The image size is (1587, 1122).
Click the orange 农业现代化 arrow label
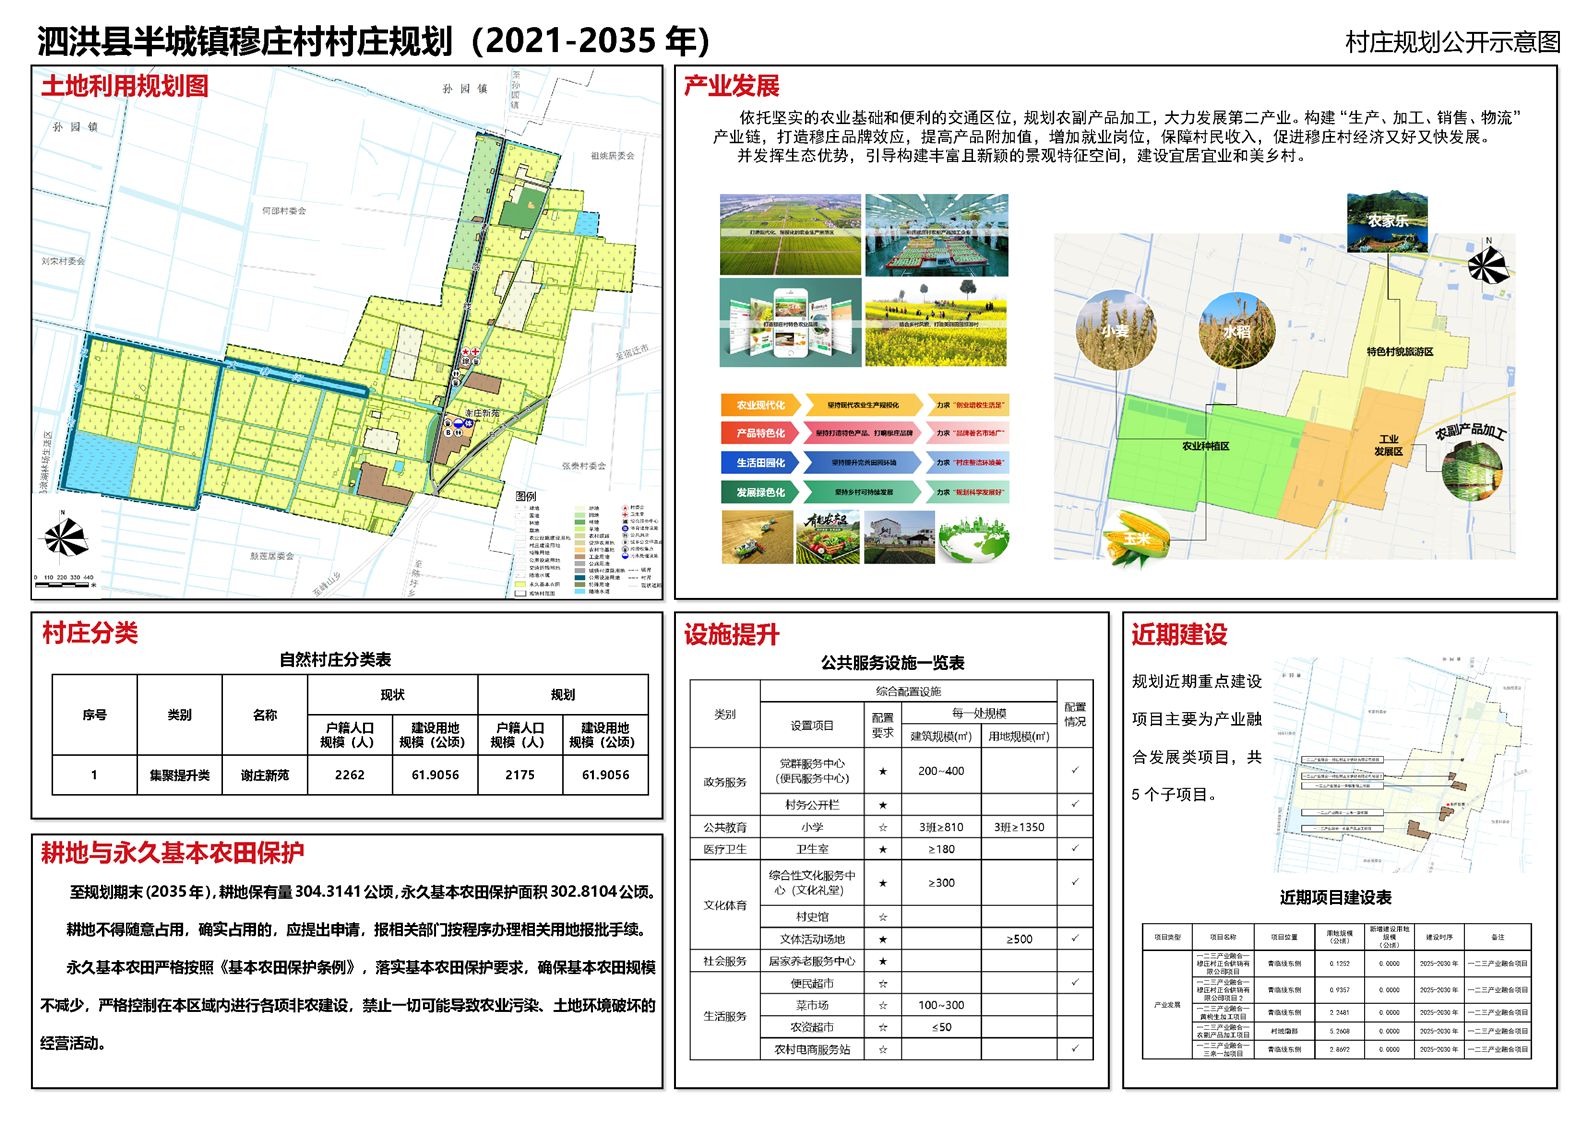(x=760, y=405)
